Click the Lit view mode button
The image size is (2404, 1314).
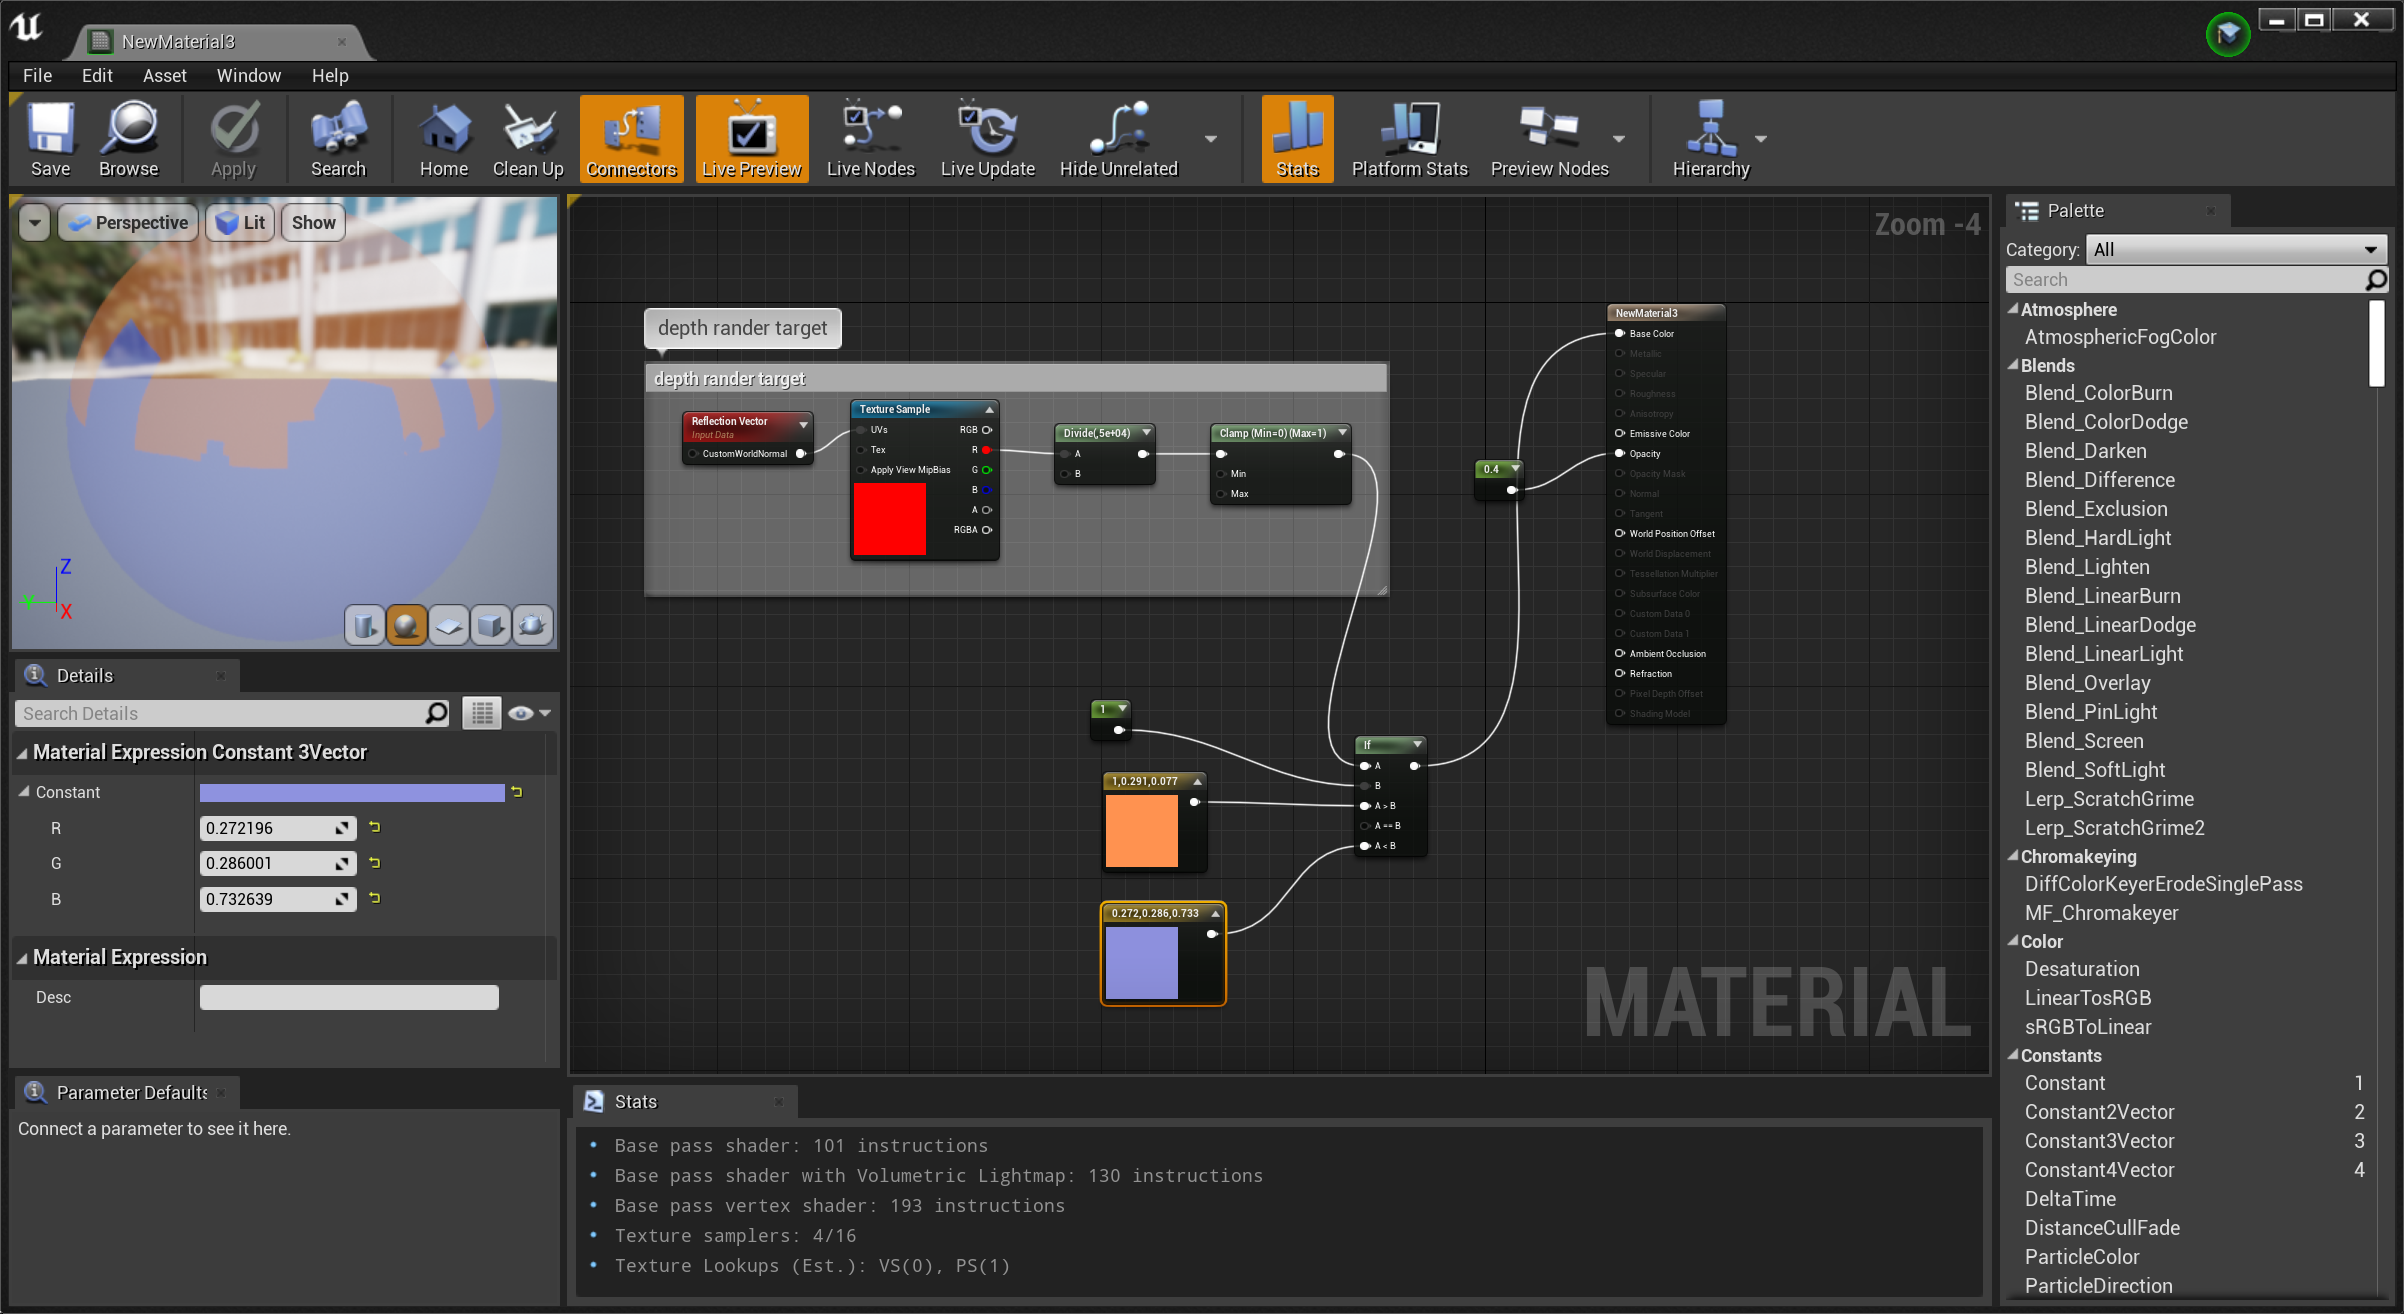pyautogui.click(x=241, y=223)
